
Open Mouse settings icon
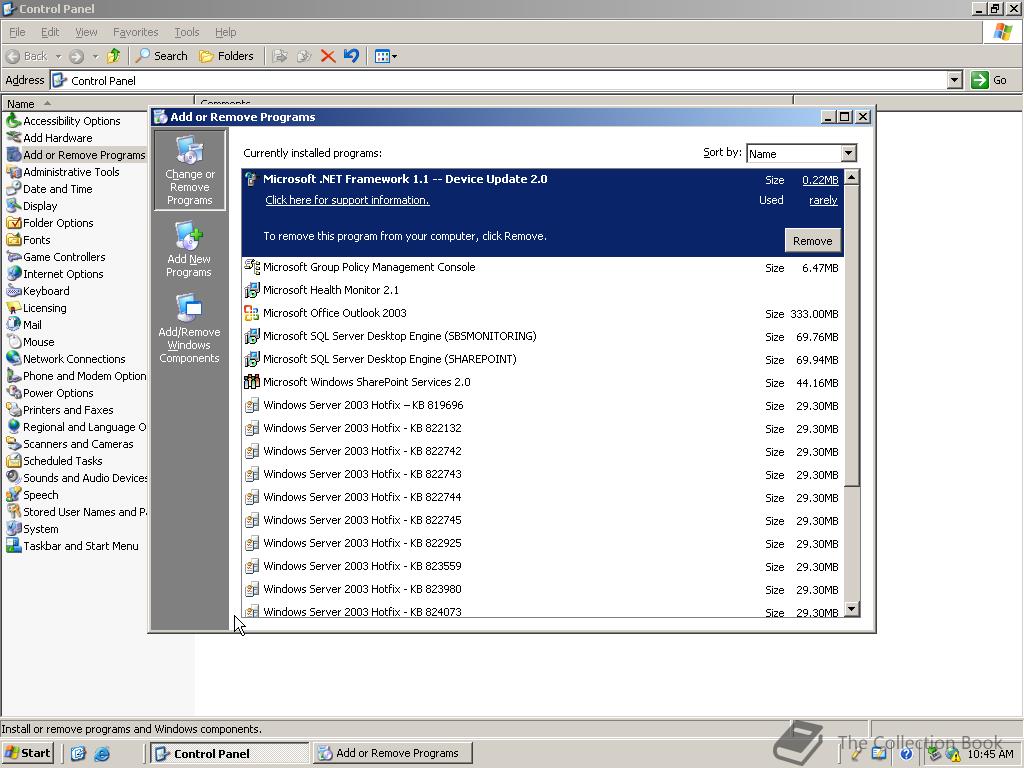point(13,342)
